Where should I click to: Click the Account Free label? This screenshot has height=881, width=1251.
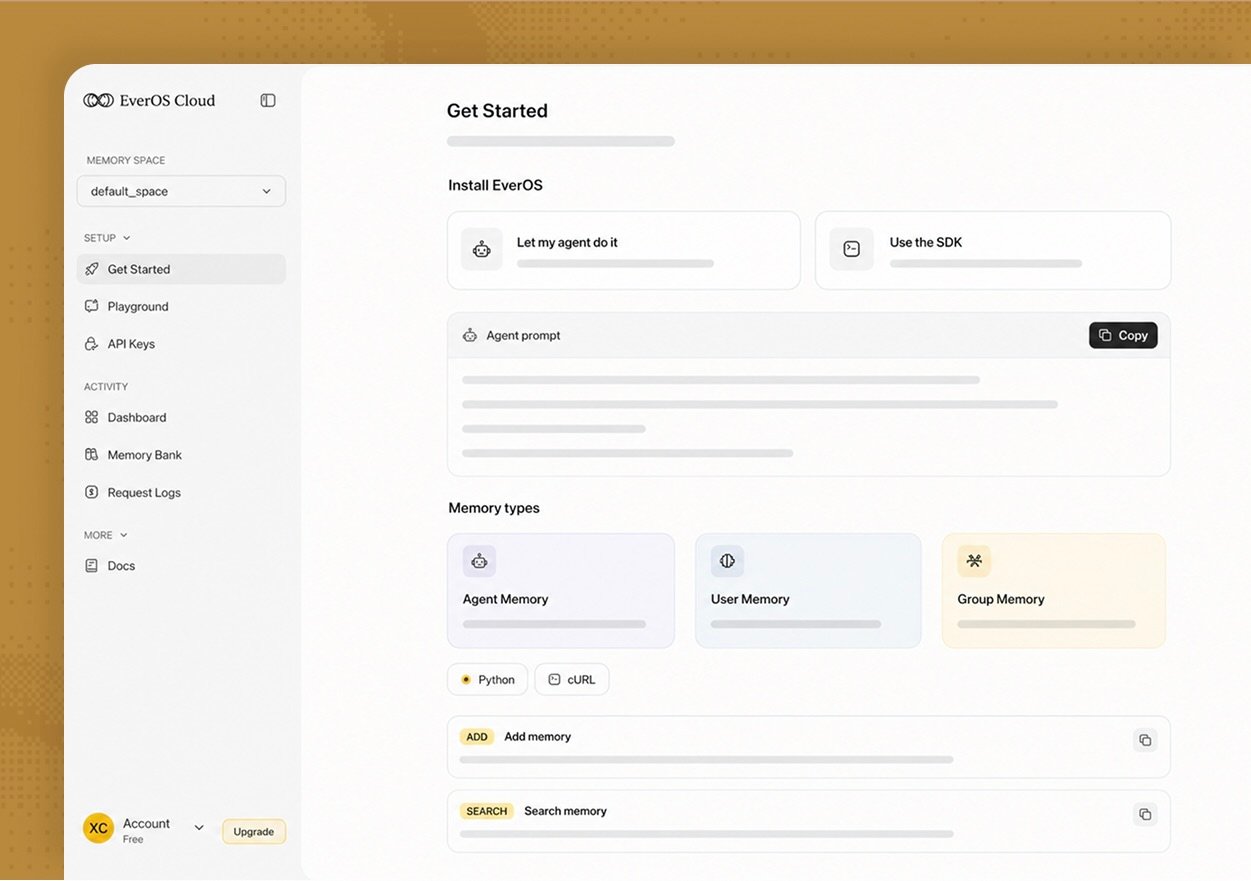click(146, 830)
